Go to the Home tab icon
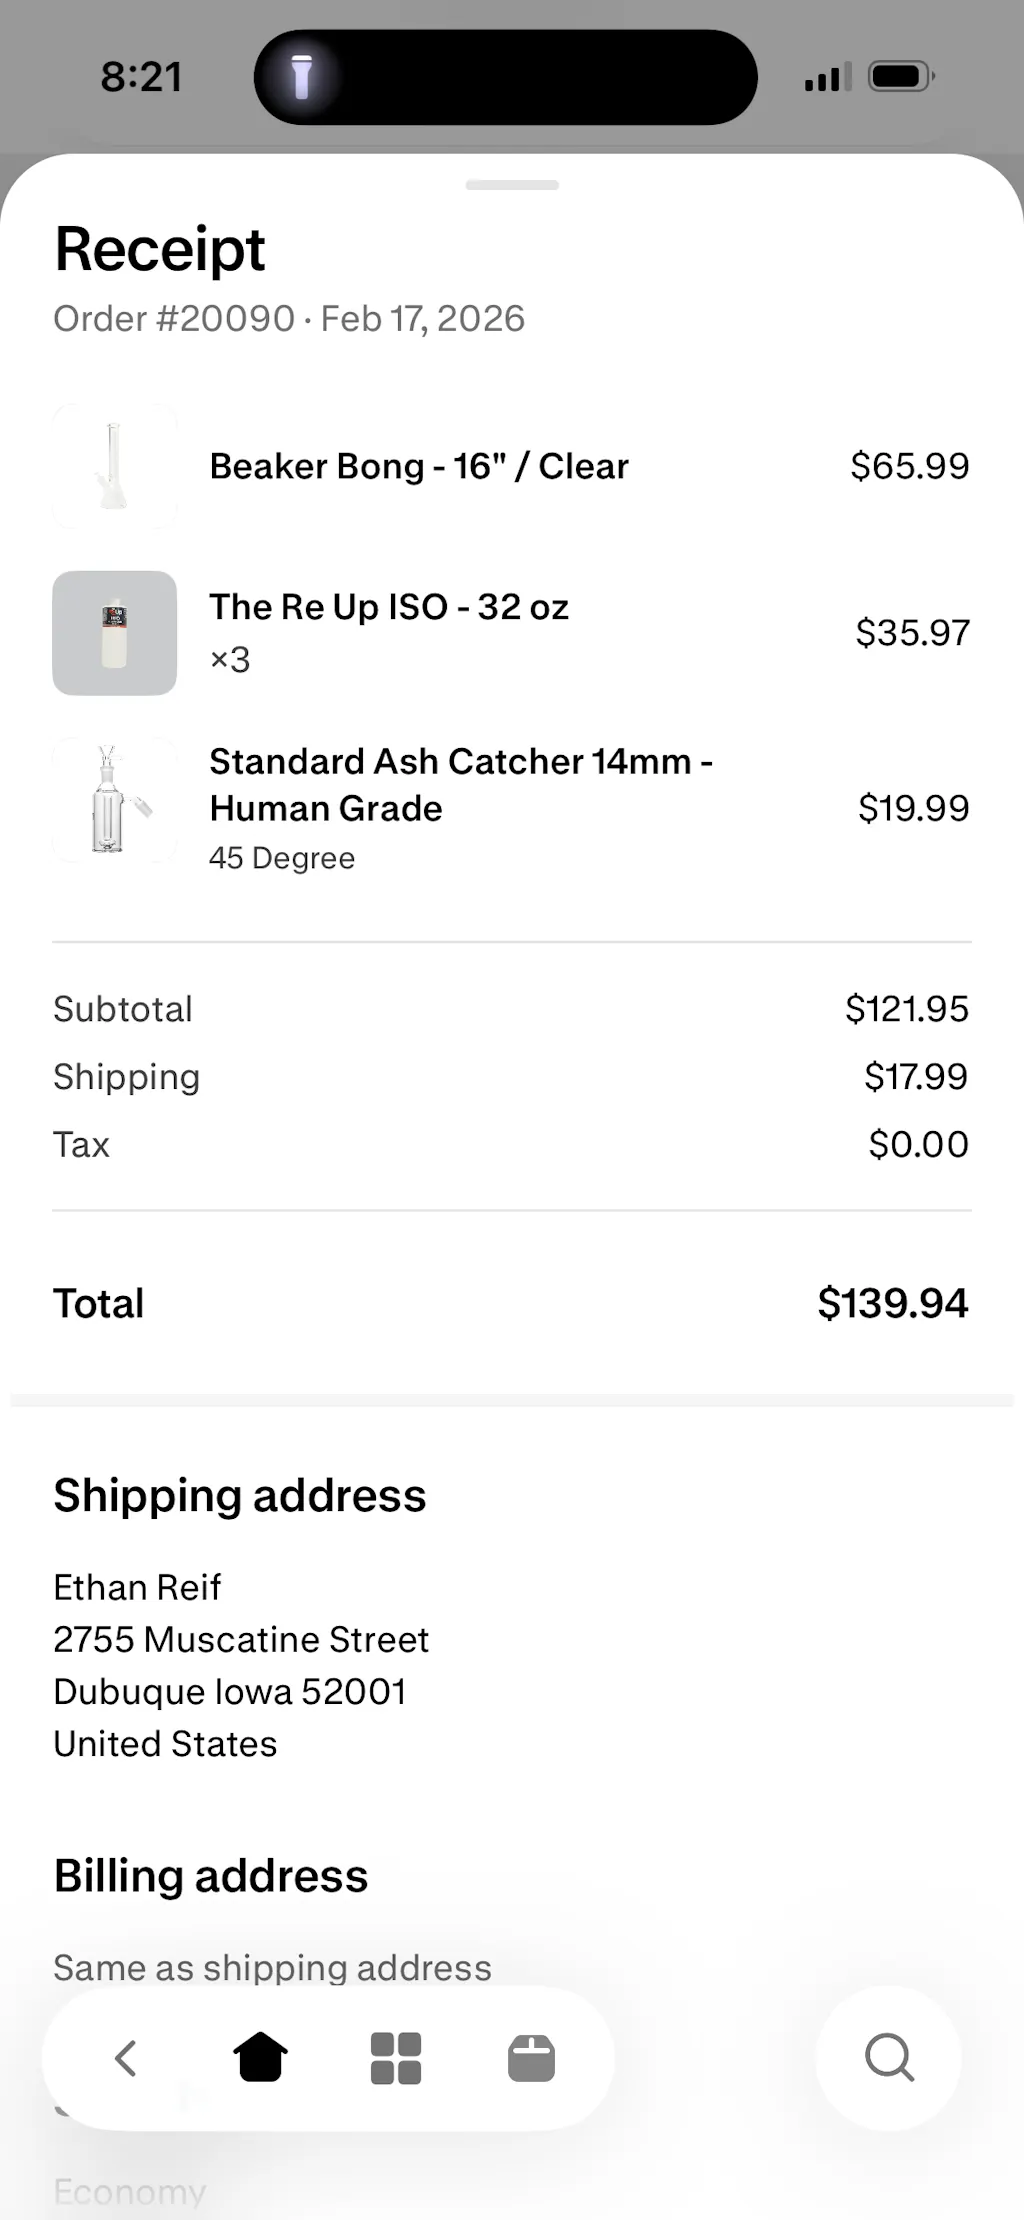The height and width of the screenshot is (2220, 1024). click(260, 2058)
